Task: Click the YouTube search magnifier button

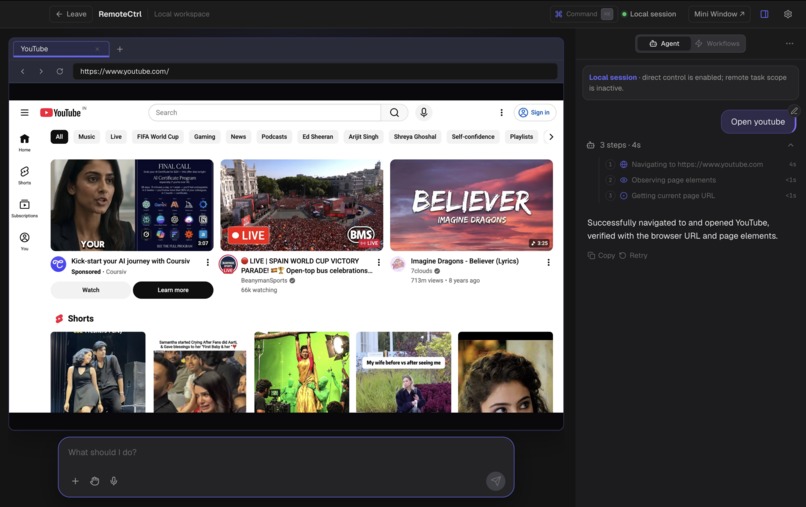Action: tap(394, 113)
